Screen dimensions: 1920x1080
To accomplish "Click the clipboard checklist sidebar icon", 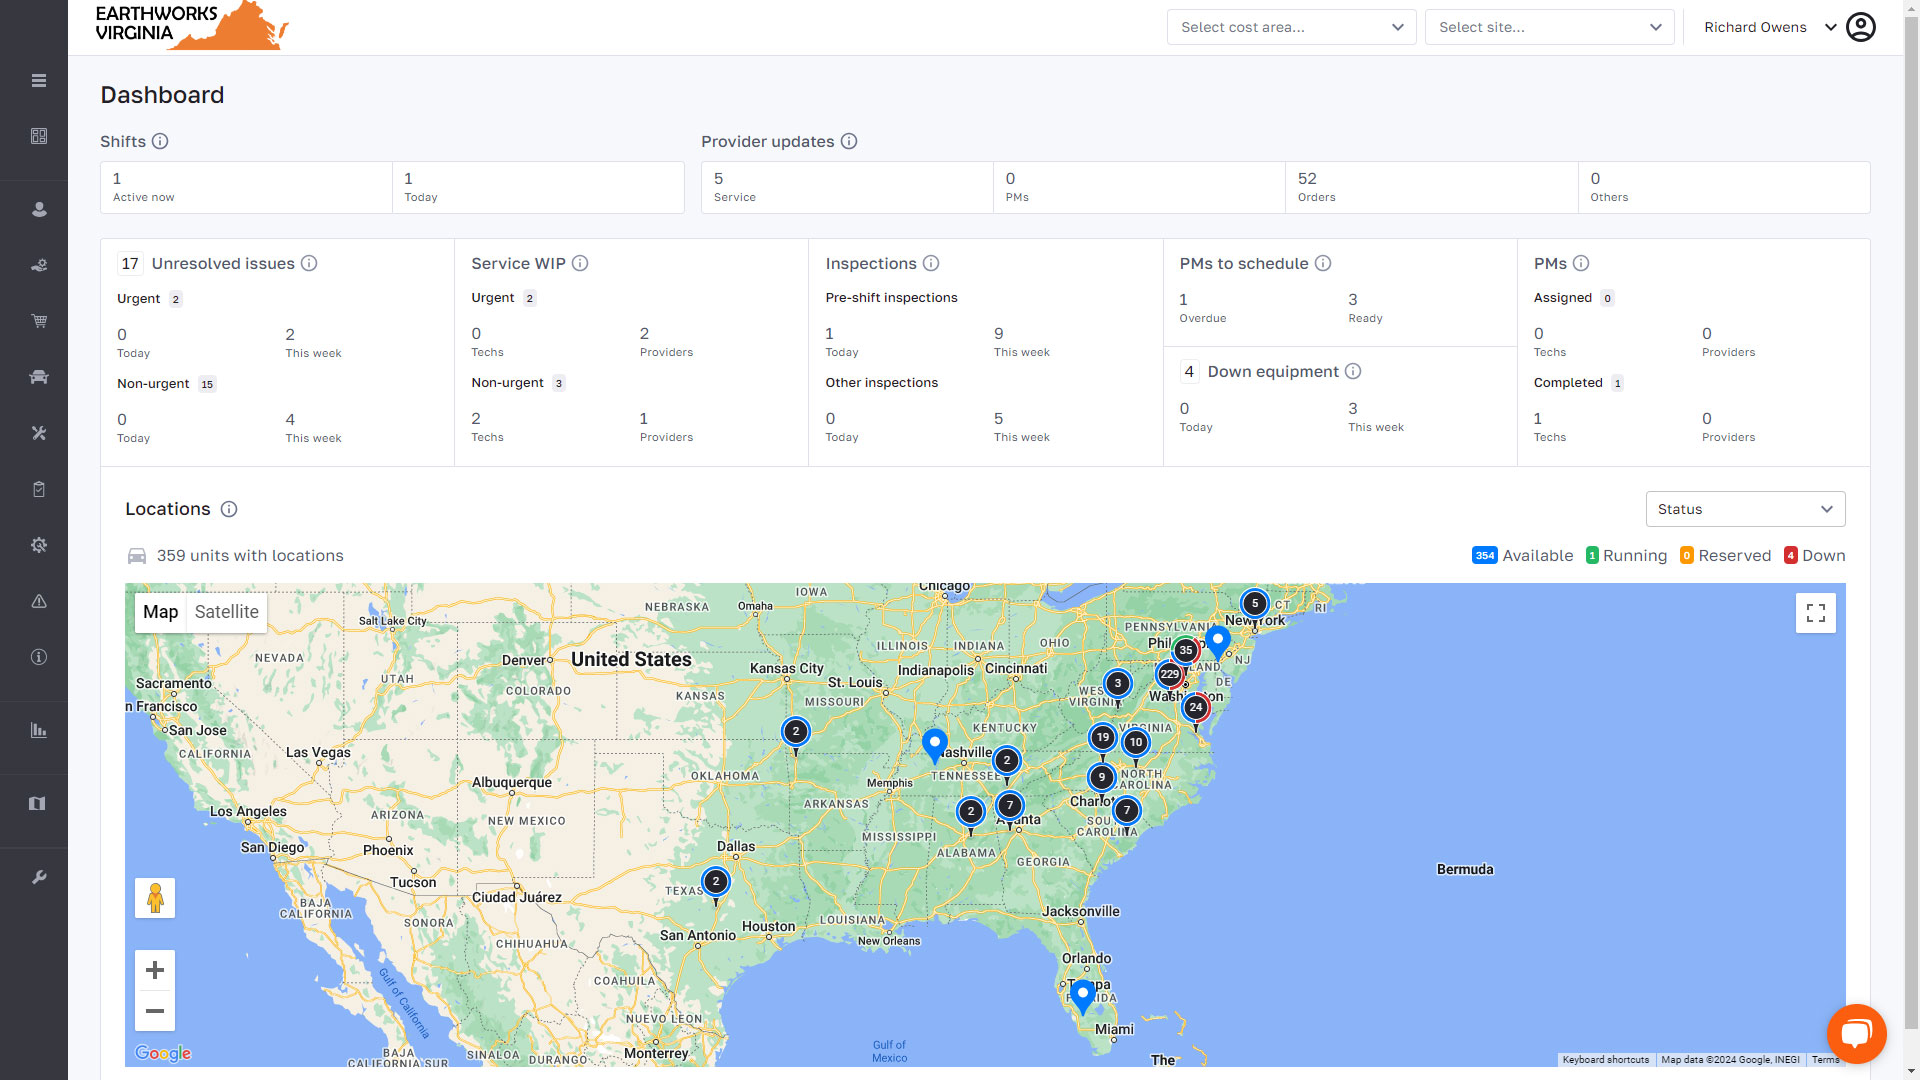I will click(x=39, y=489).
